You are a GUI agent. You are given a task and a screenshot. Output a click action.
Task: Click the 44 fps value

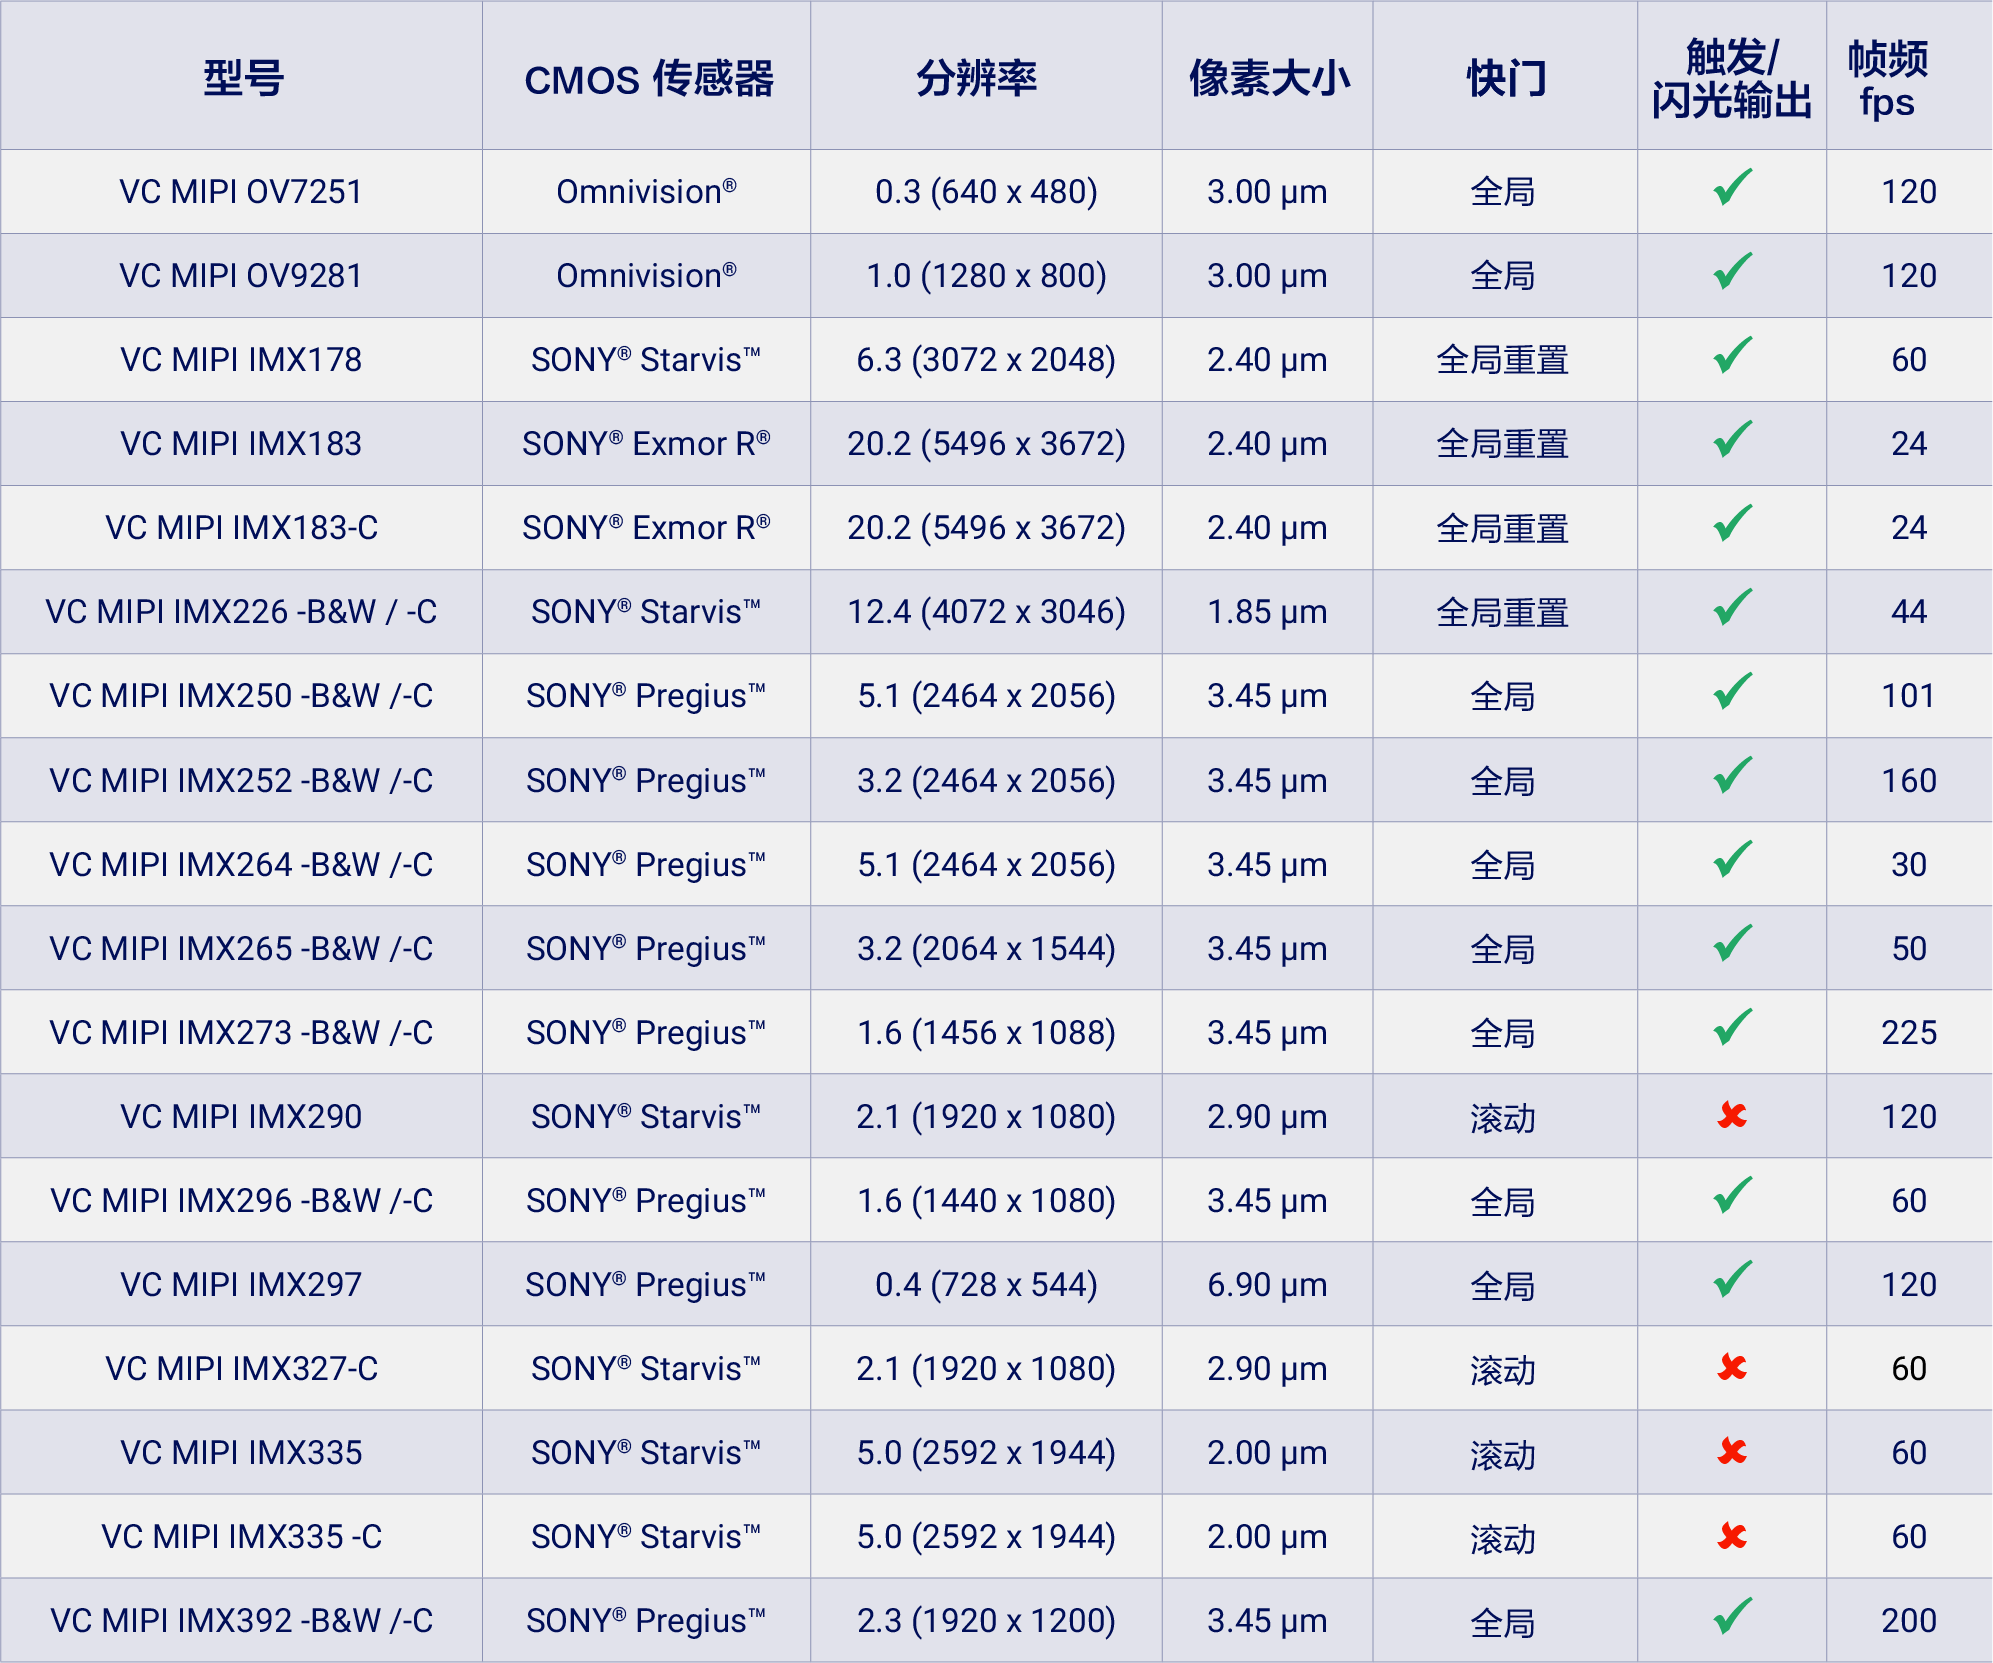click(1909, 611)
